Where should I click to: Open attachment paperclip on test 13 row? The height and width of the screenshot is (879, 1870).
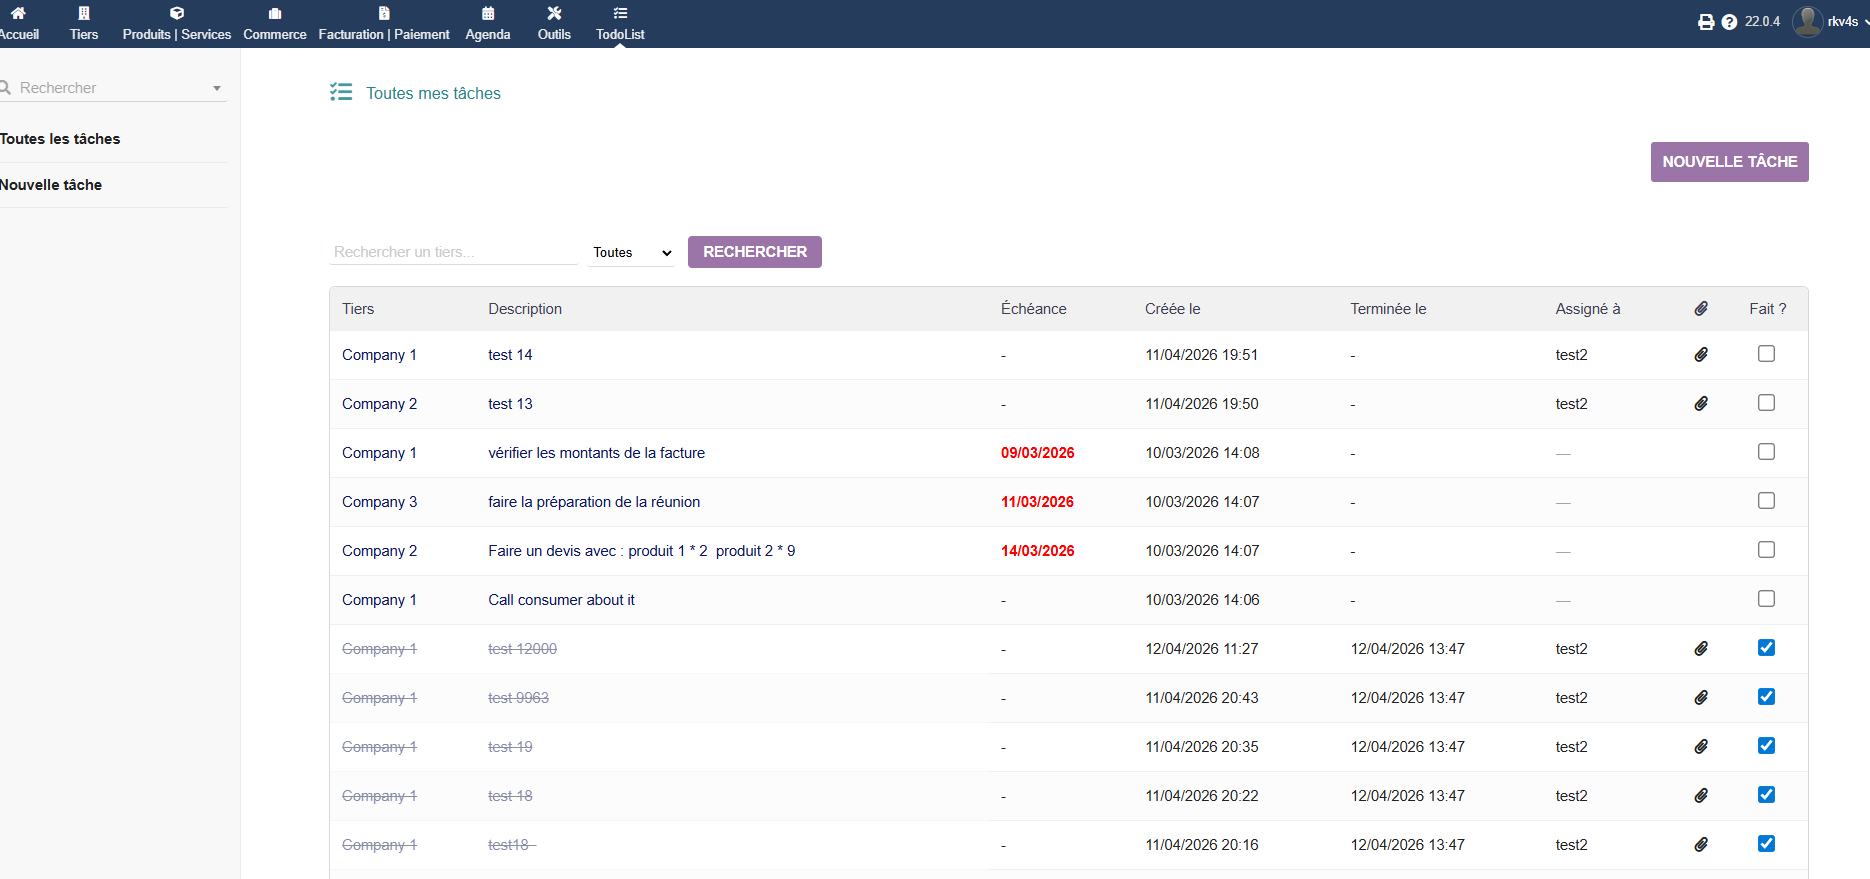(x=1701, y=404)
